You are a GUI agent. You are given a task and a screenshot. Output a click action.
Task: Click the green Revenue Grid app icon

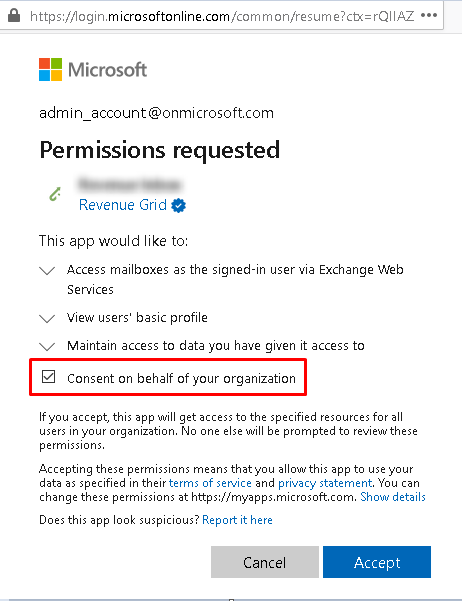(x=56, y=194)
